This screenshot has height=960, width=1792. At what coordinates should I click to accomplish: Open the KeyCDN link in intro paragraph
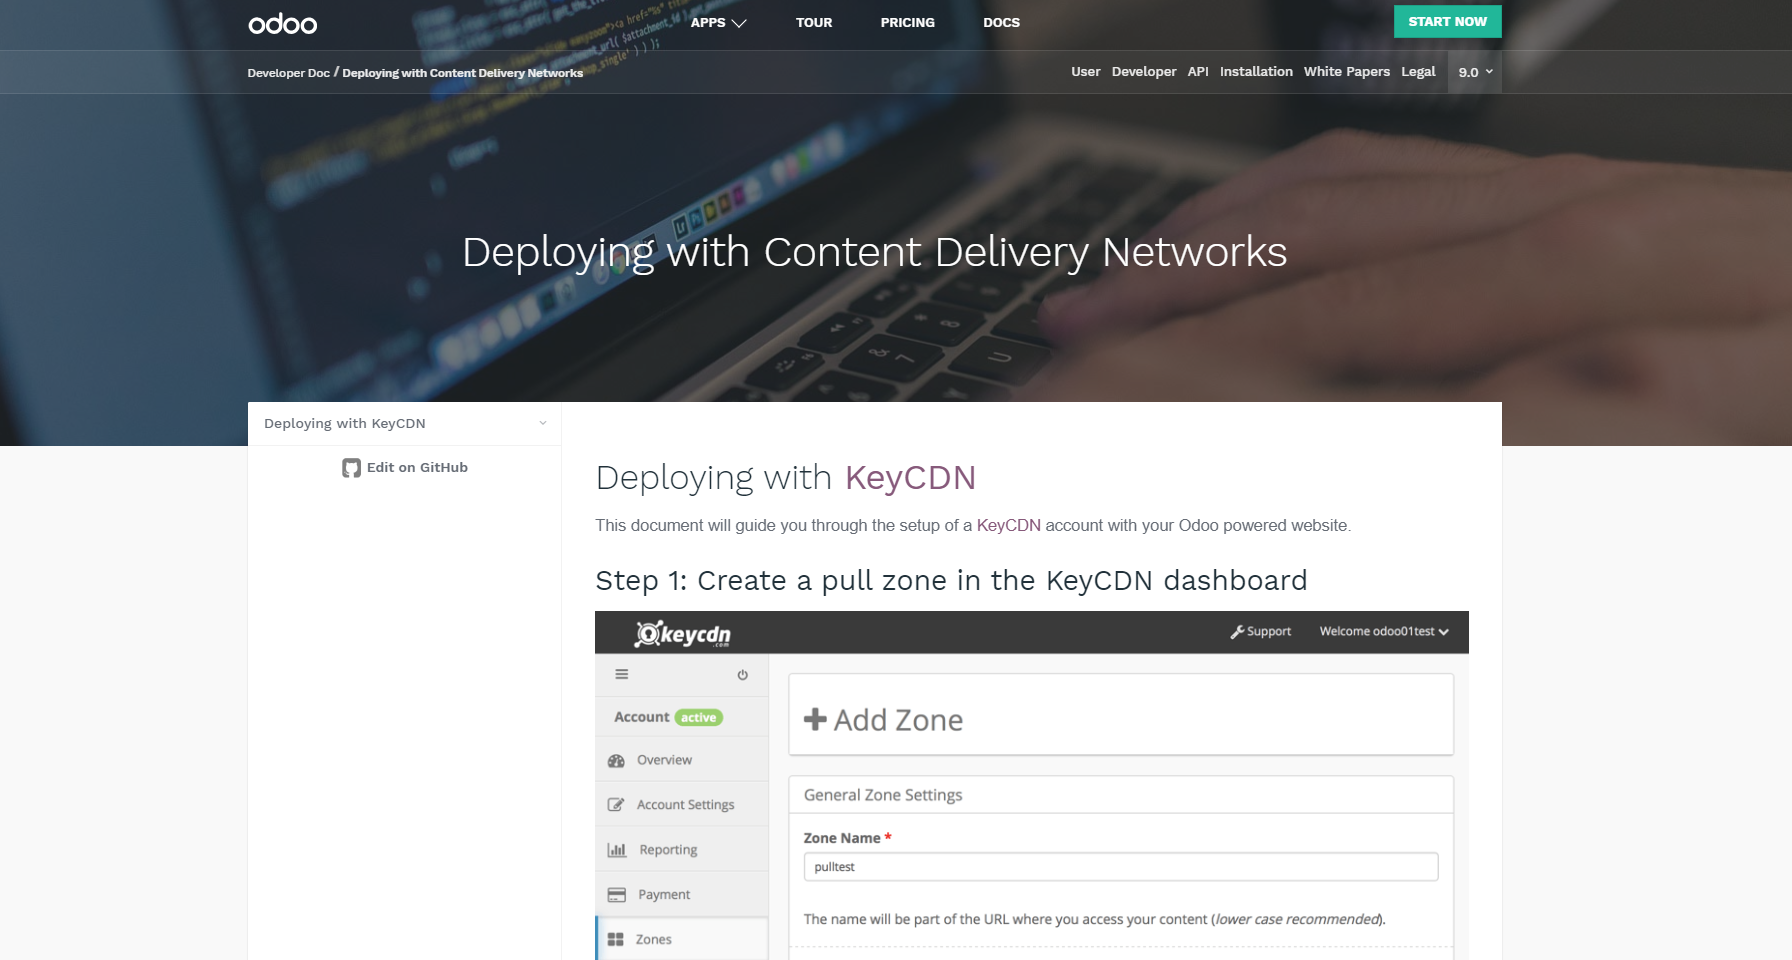(1008, 526)
